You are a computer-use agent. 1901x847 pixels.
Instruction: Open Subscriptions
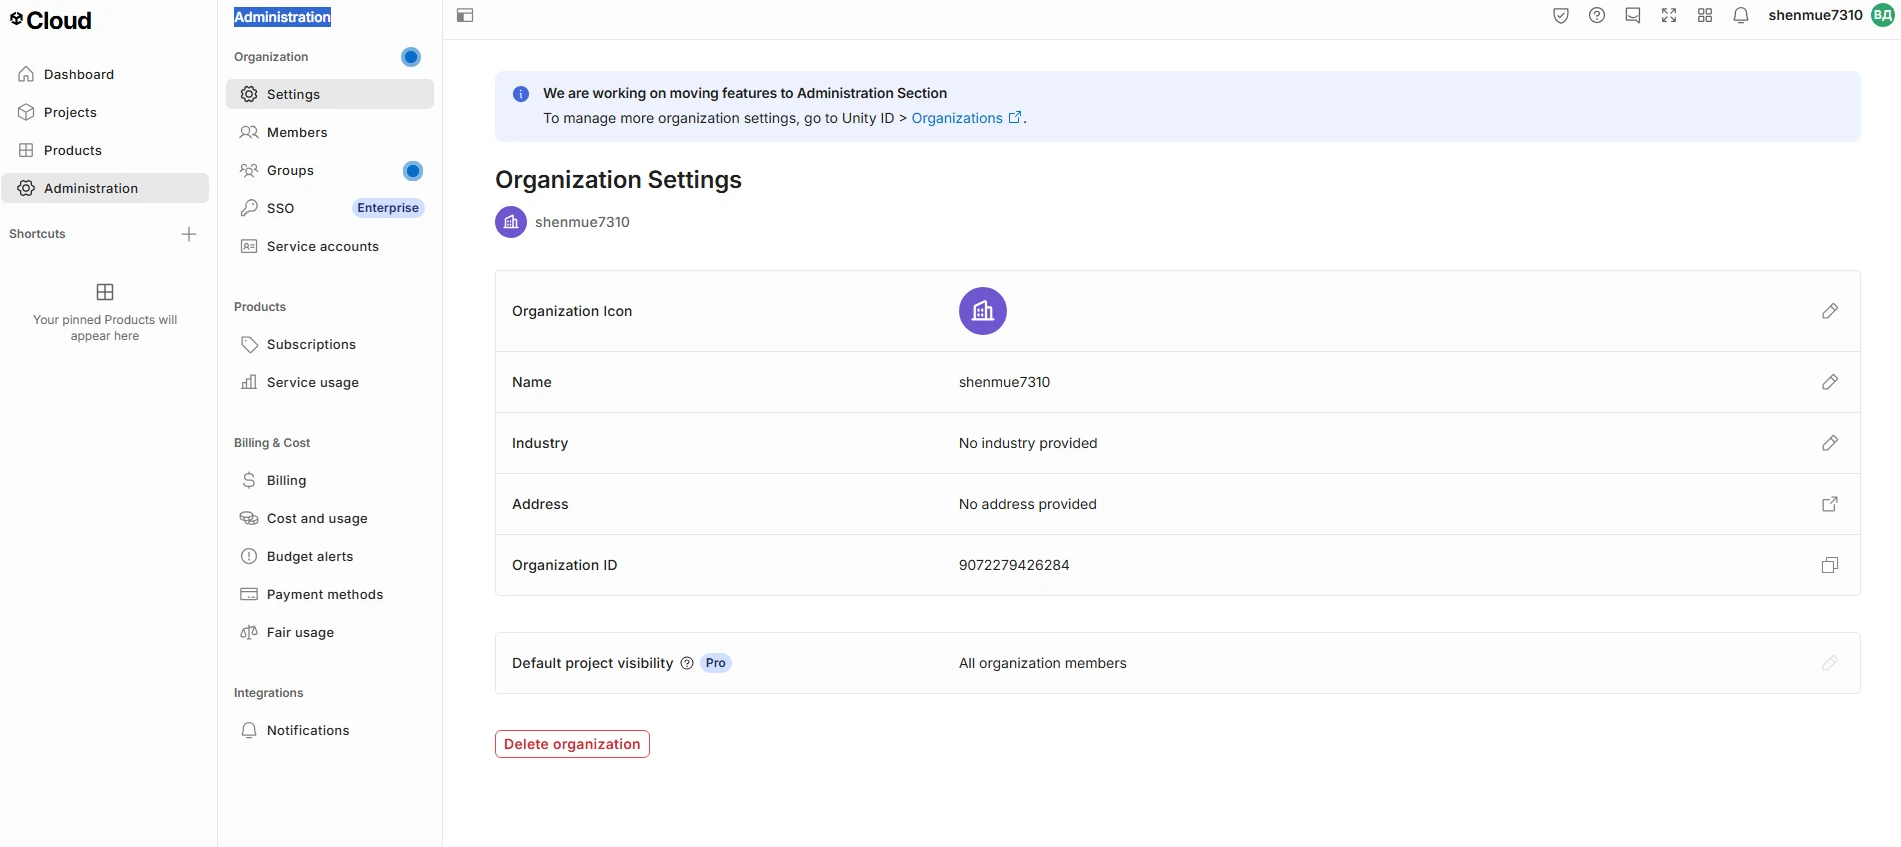(330, 344)
